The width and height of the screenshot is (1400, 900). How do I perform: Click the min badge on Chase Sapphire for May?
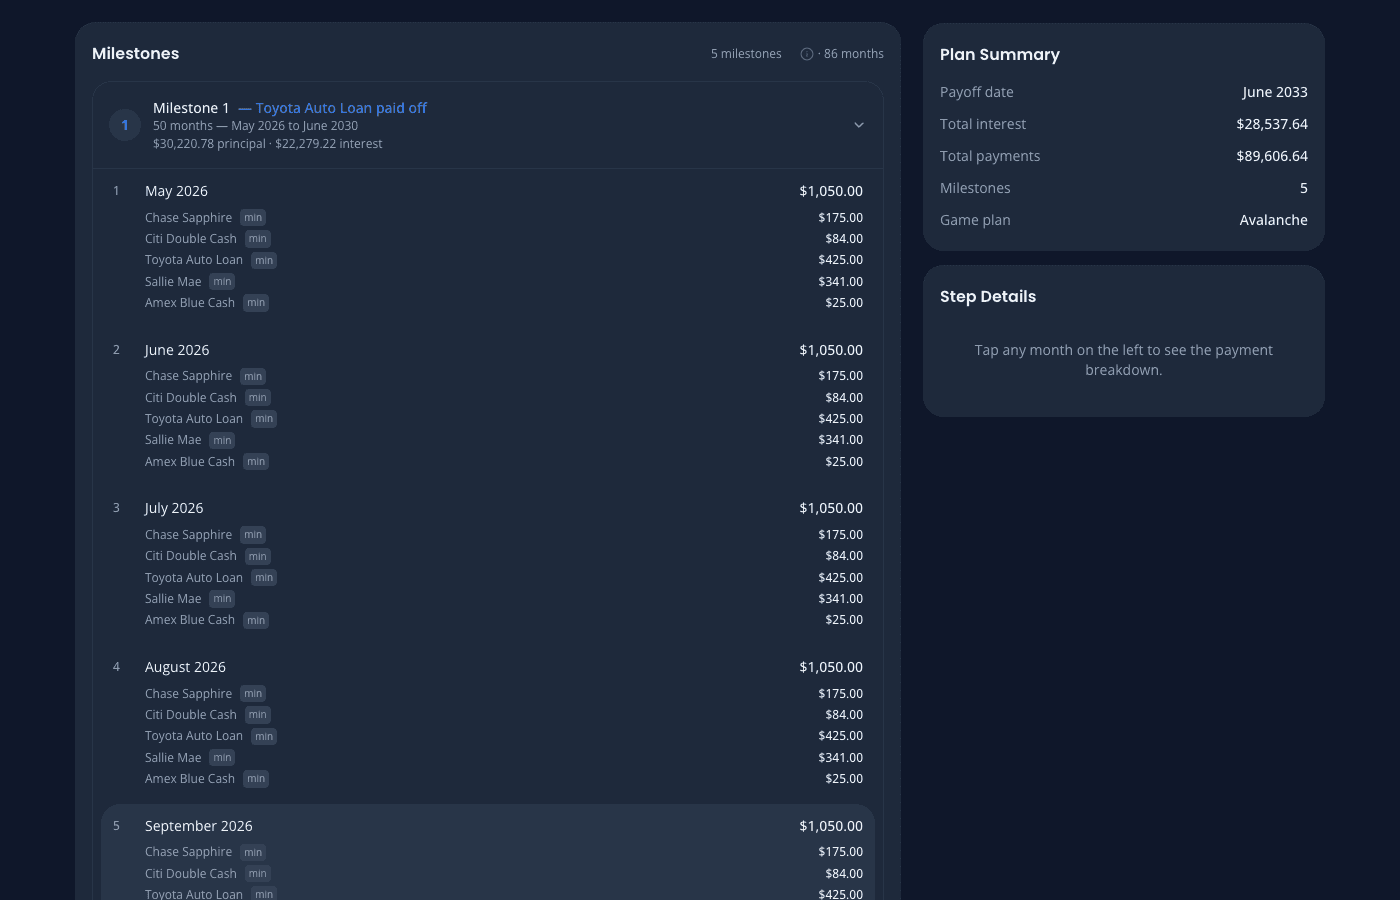pyautogui.click(x=253, y=217)
